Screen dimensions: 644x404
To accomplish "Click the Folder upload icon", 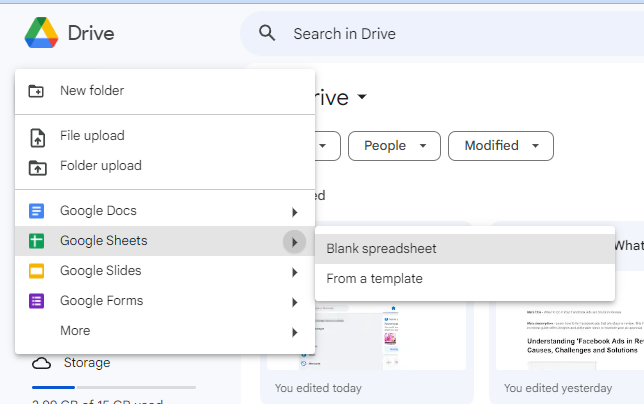I will (x=37, y=168).
